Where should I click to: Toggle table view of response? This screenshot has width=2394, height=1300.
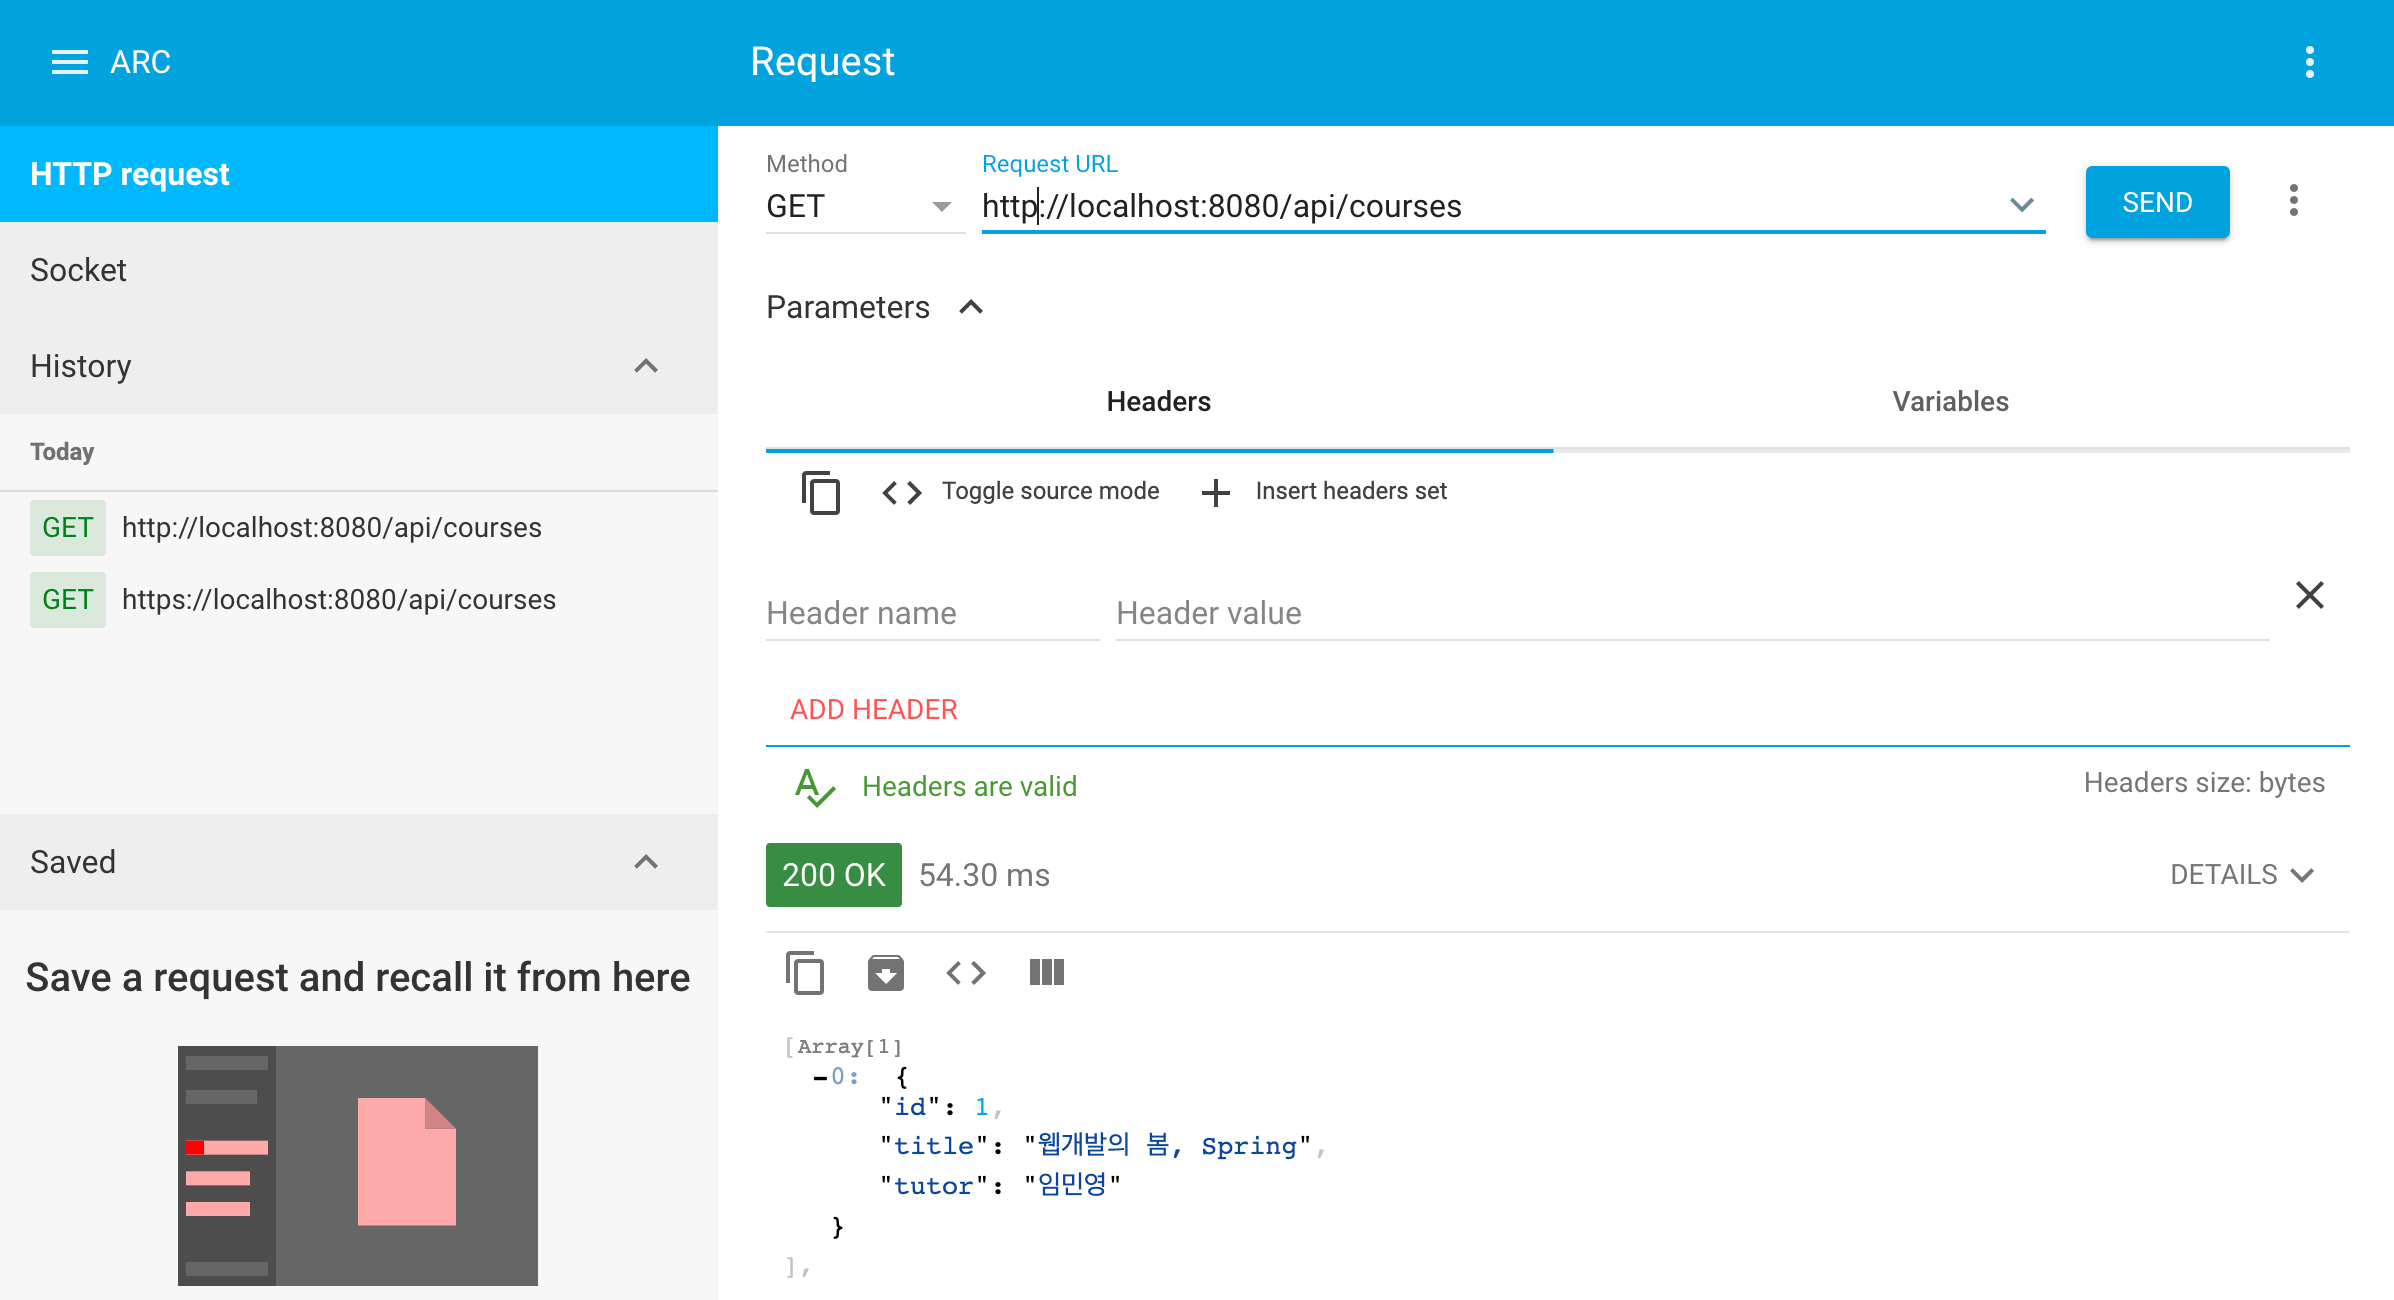[1046, 973]
